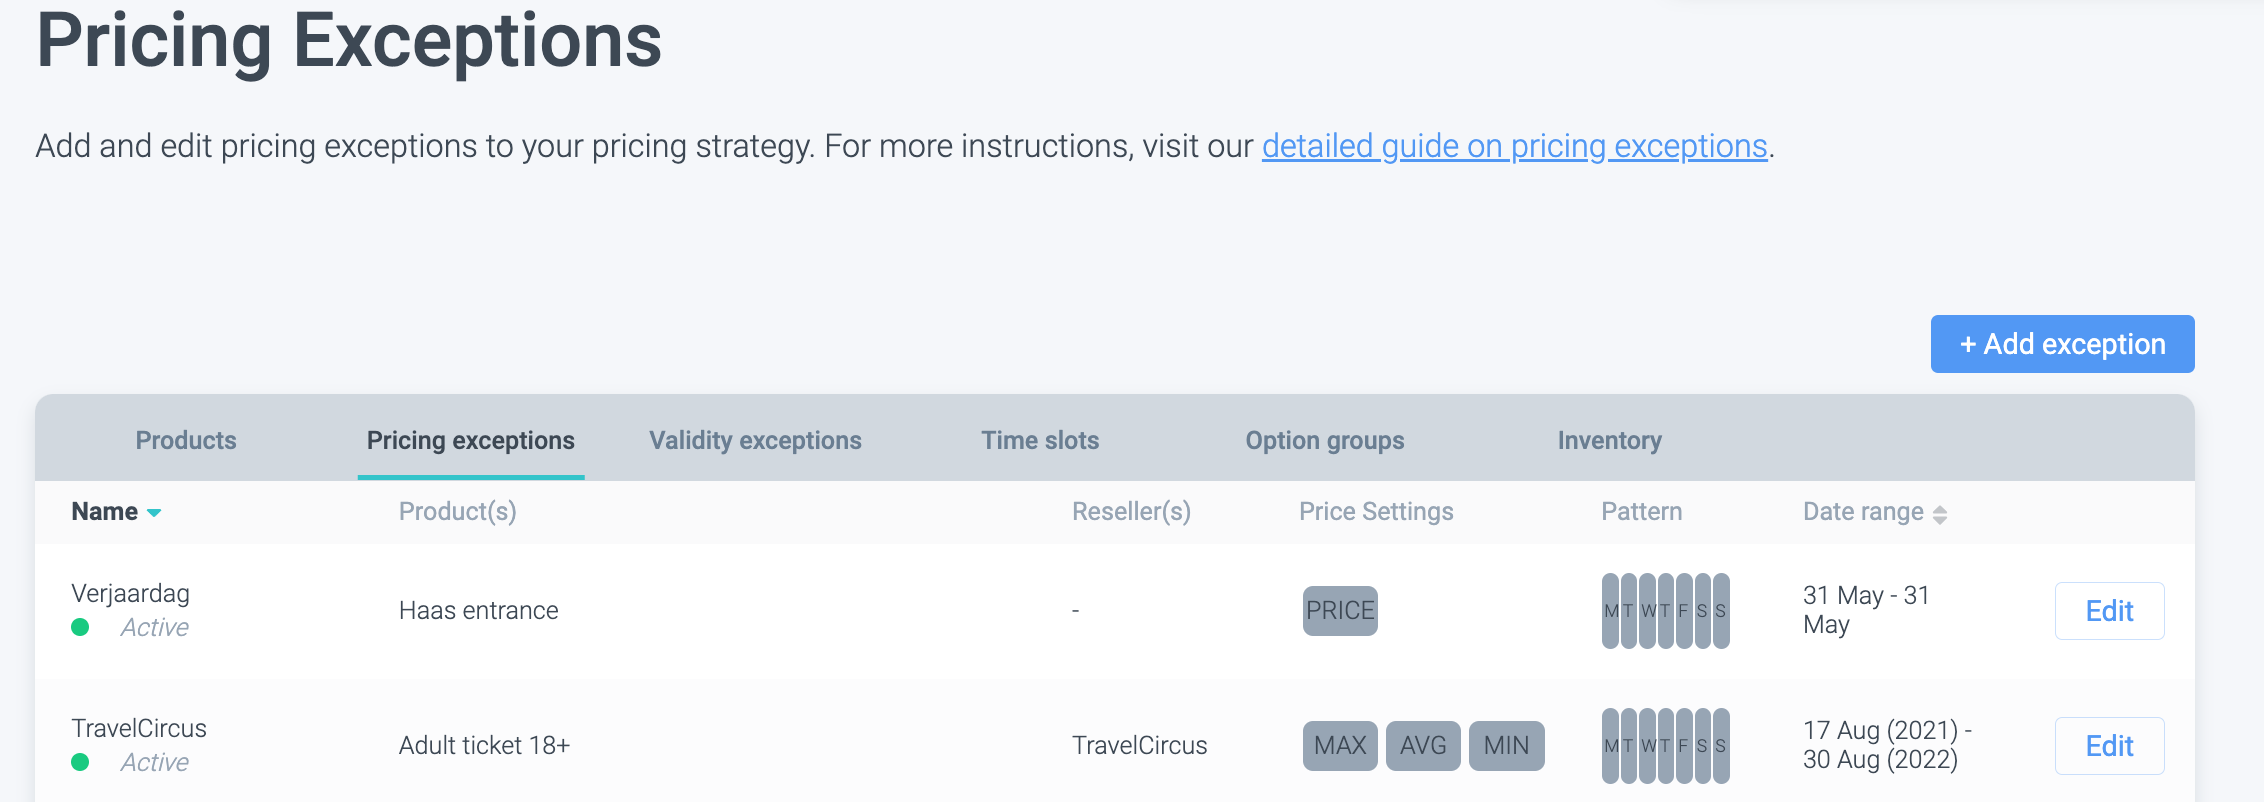Click the Monday pattern pill in Verjaardag row
This screenshot has height=802, width=2264.
tap(1611, 611)
